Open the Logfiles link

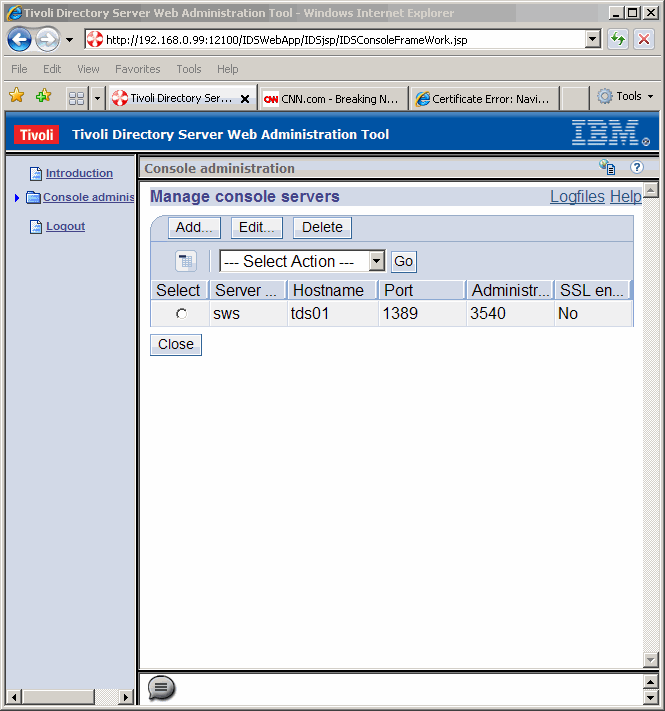click(577, 197)
